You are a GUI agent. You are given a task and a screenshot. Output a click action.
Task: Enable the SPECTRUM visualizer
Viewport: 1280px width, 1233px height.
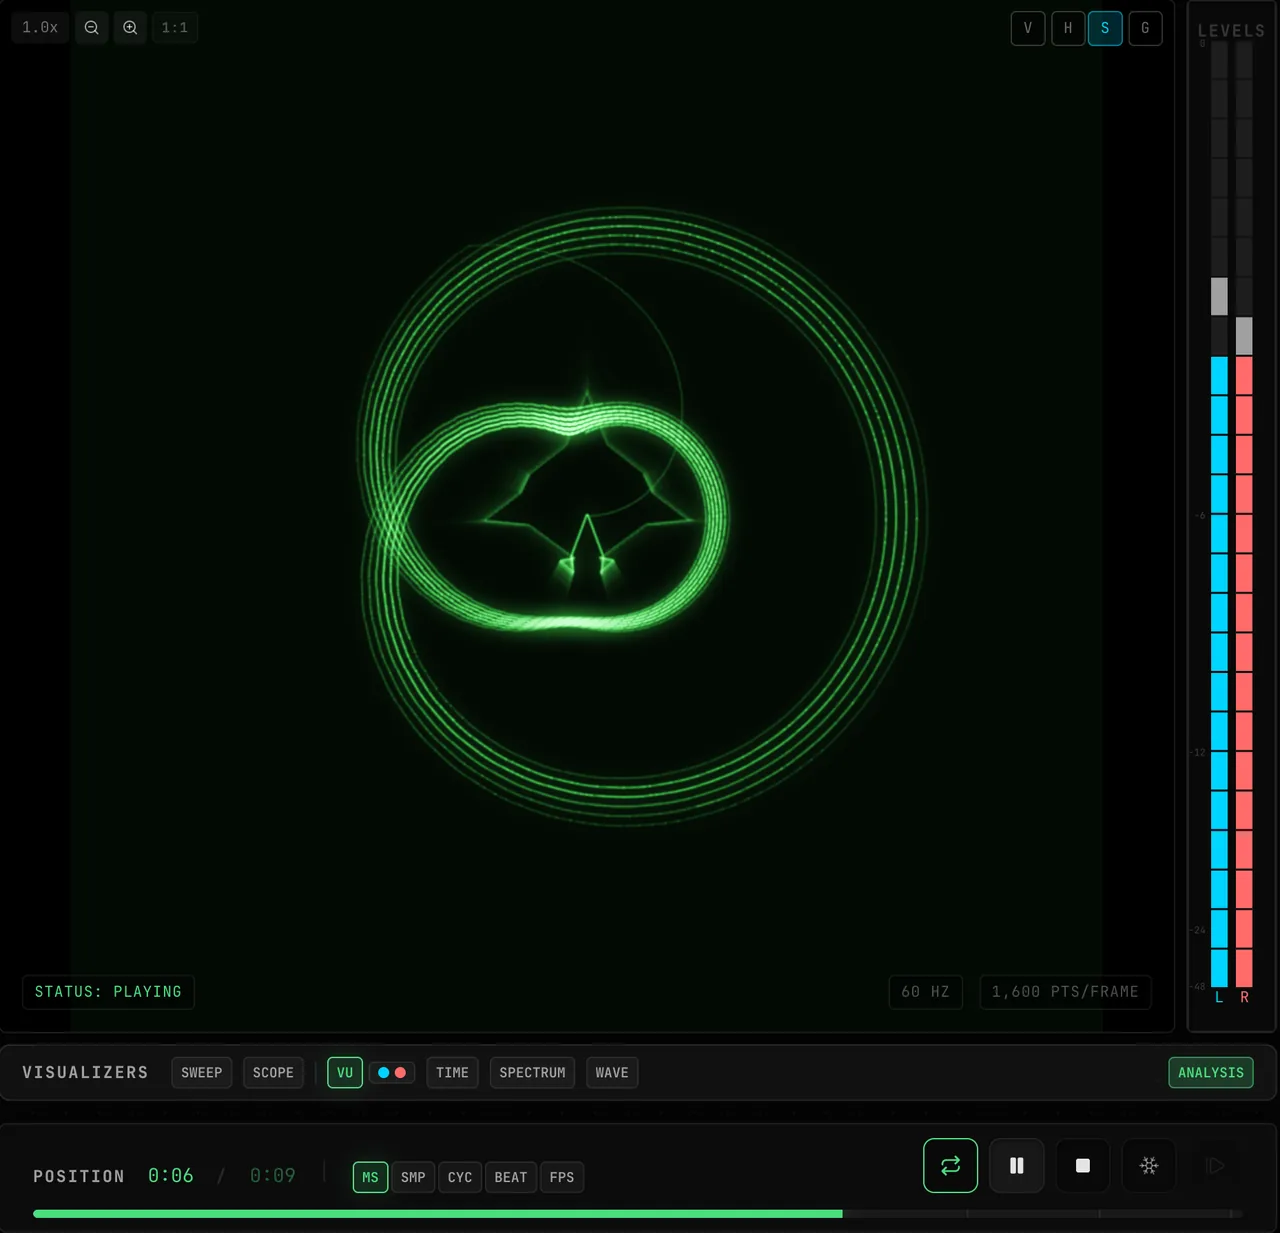(532, 1073)
